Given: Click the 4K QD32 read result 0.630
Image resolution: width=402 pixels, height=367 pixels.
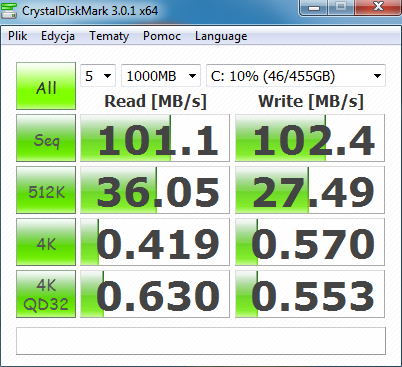Looking at the screenshot, I should (x=155, y=294).
